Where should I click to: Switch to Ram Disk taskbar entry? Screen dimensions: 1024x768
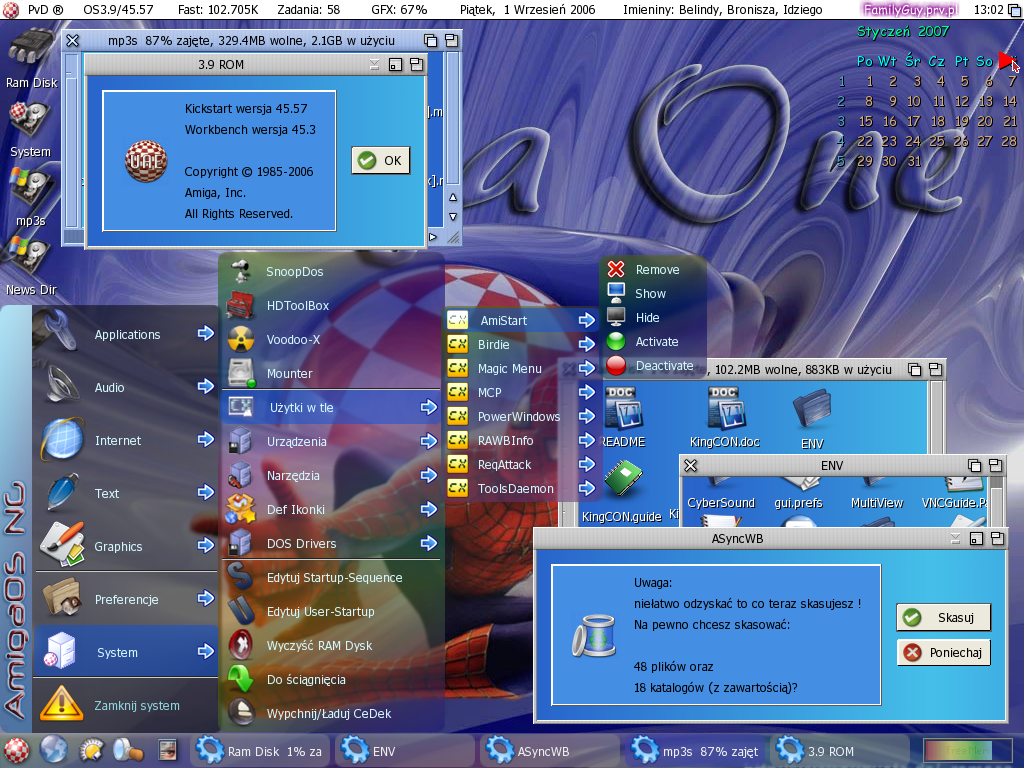click(260, 751)
